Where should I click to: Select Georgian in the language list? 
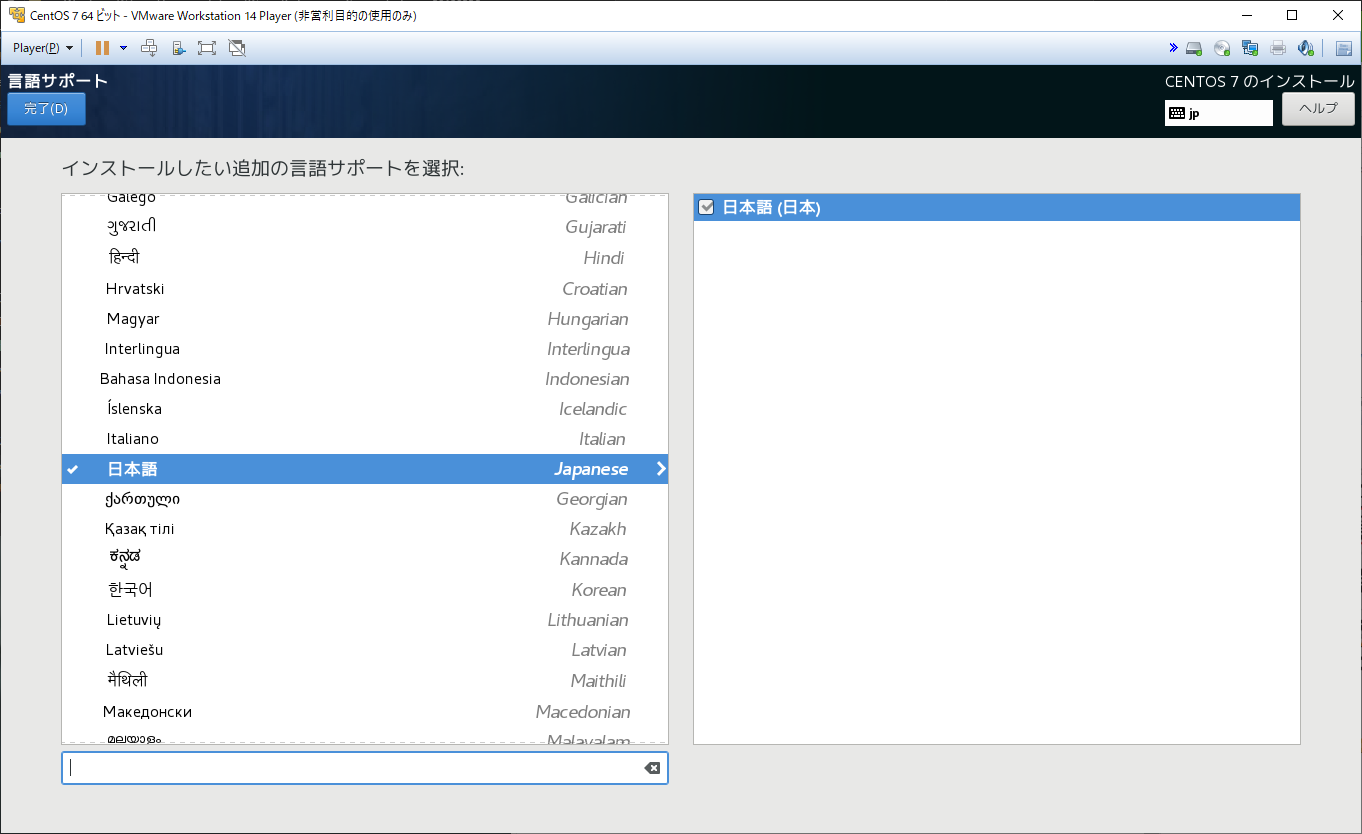(365, 499)
